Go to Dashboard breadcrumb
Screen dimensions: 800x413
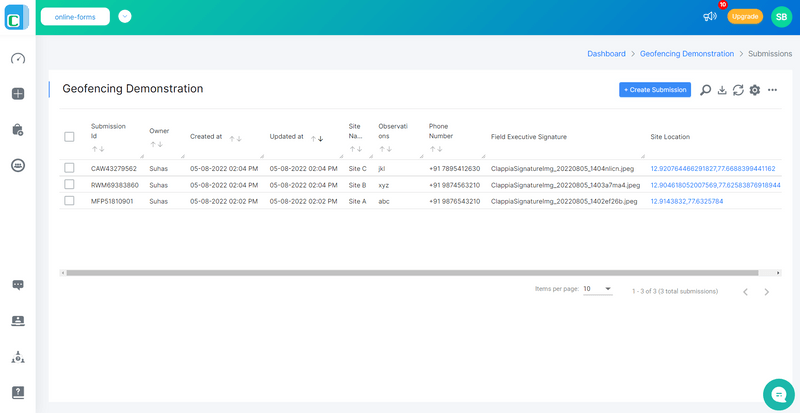tap(607, 52)
